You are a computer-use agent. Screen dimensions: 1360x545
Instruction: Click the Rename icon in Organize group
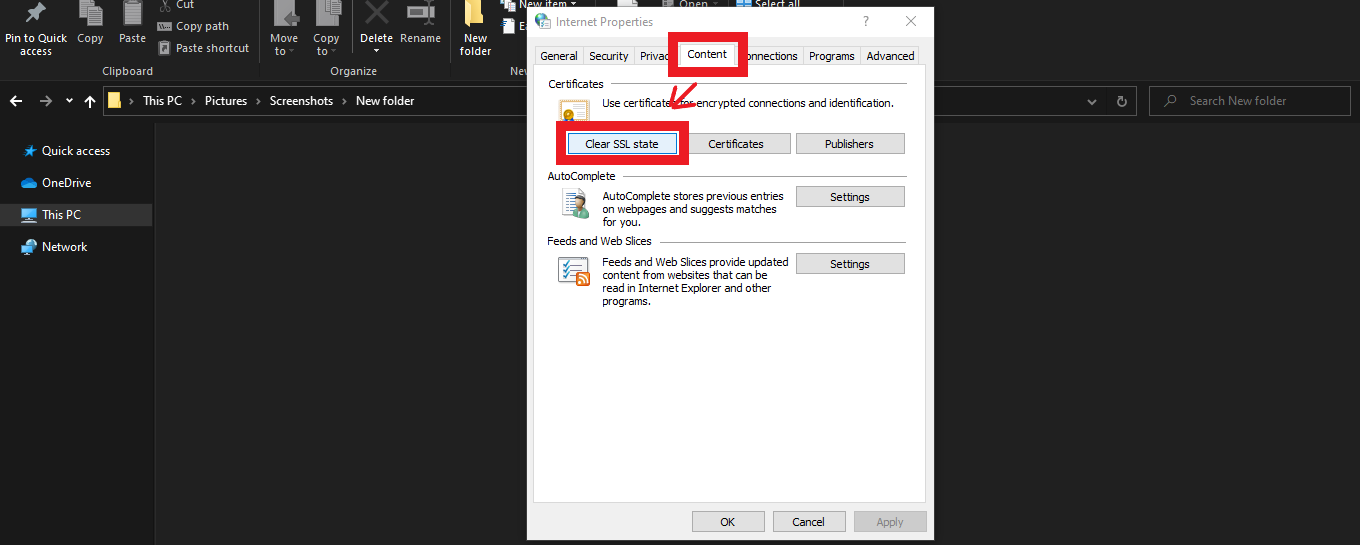pos(420,14)
